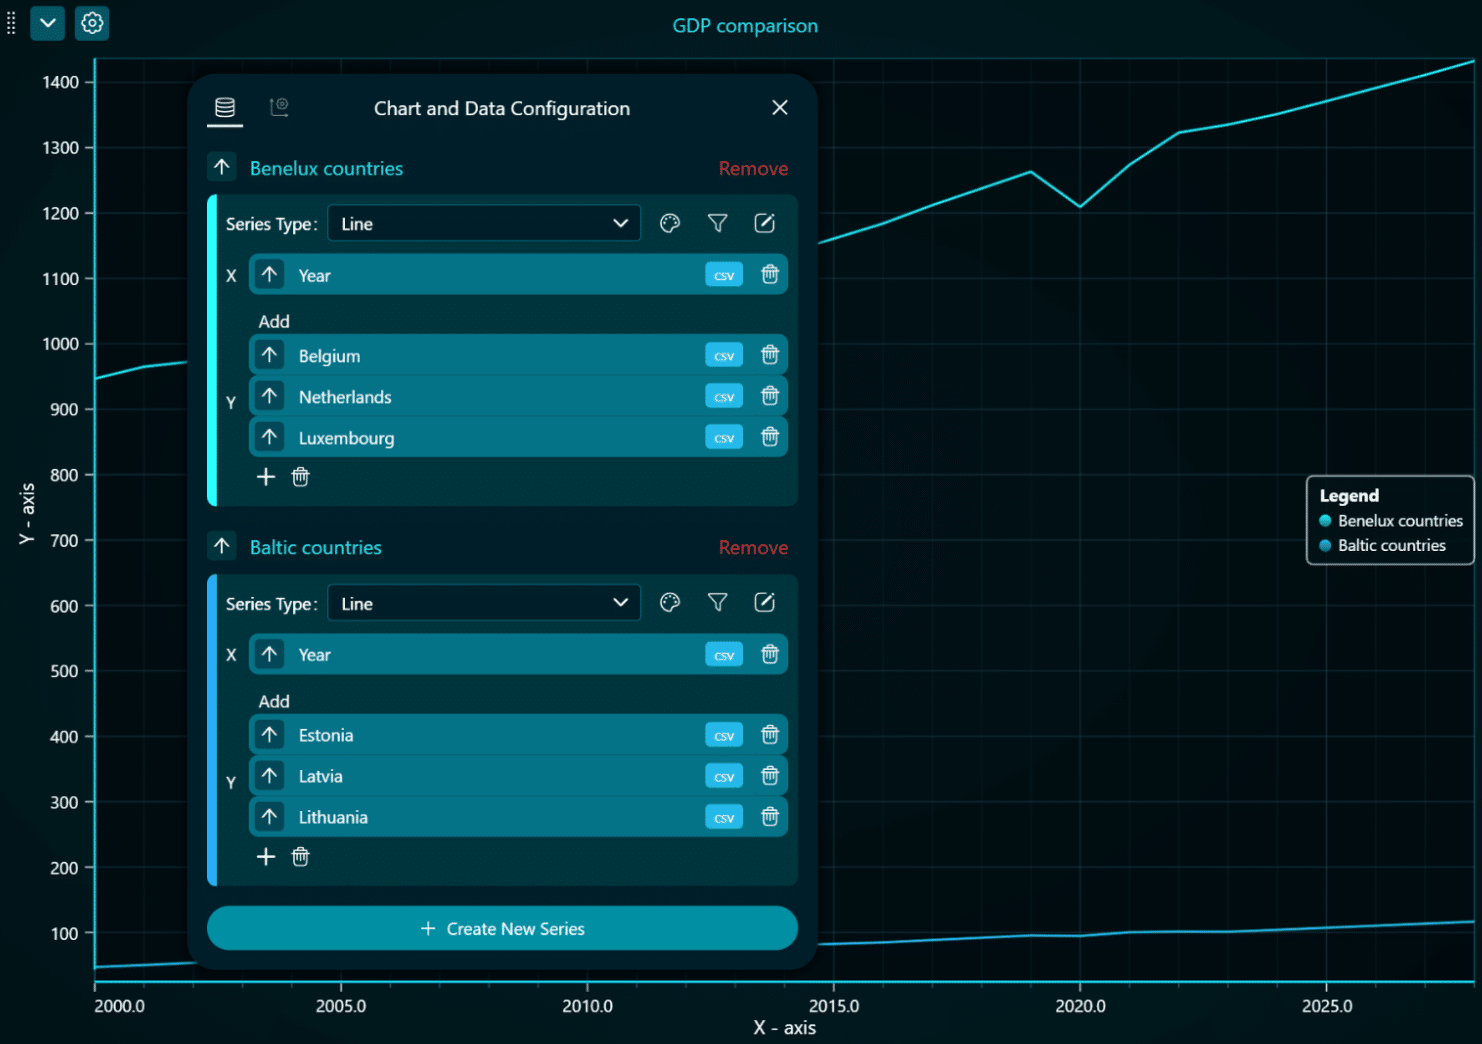Click the CSV badge on Netherlands row
1482x1044 pixels.
tap(724, 397)
